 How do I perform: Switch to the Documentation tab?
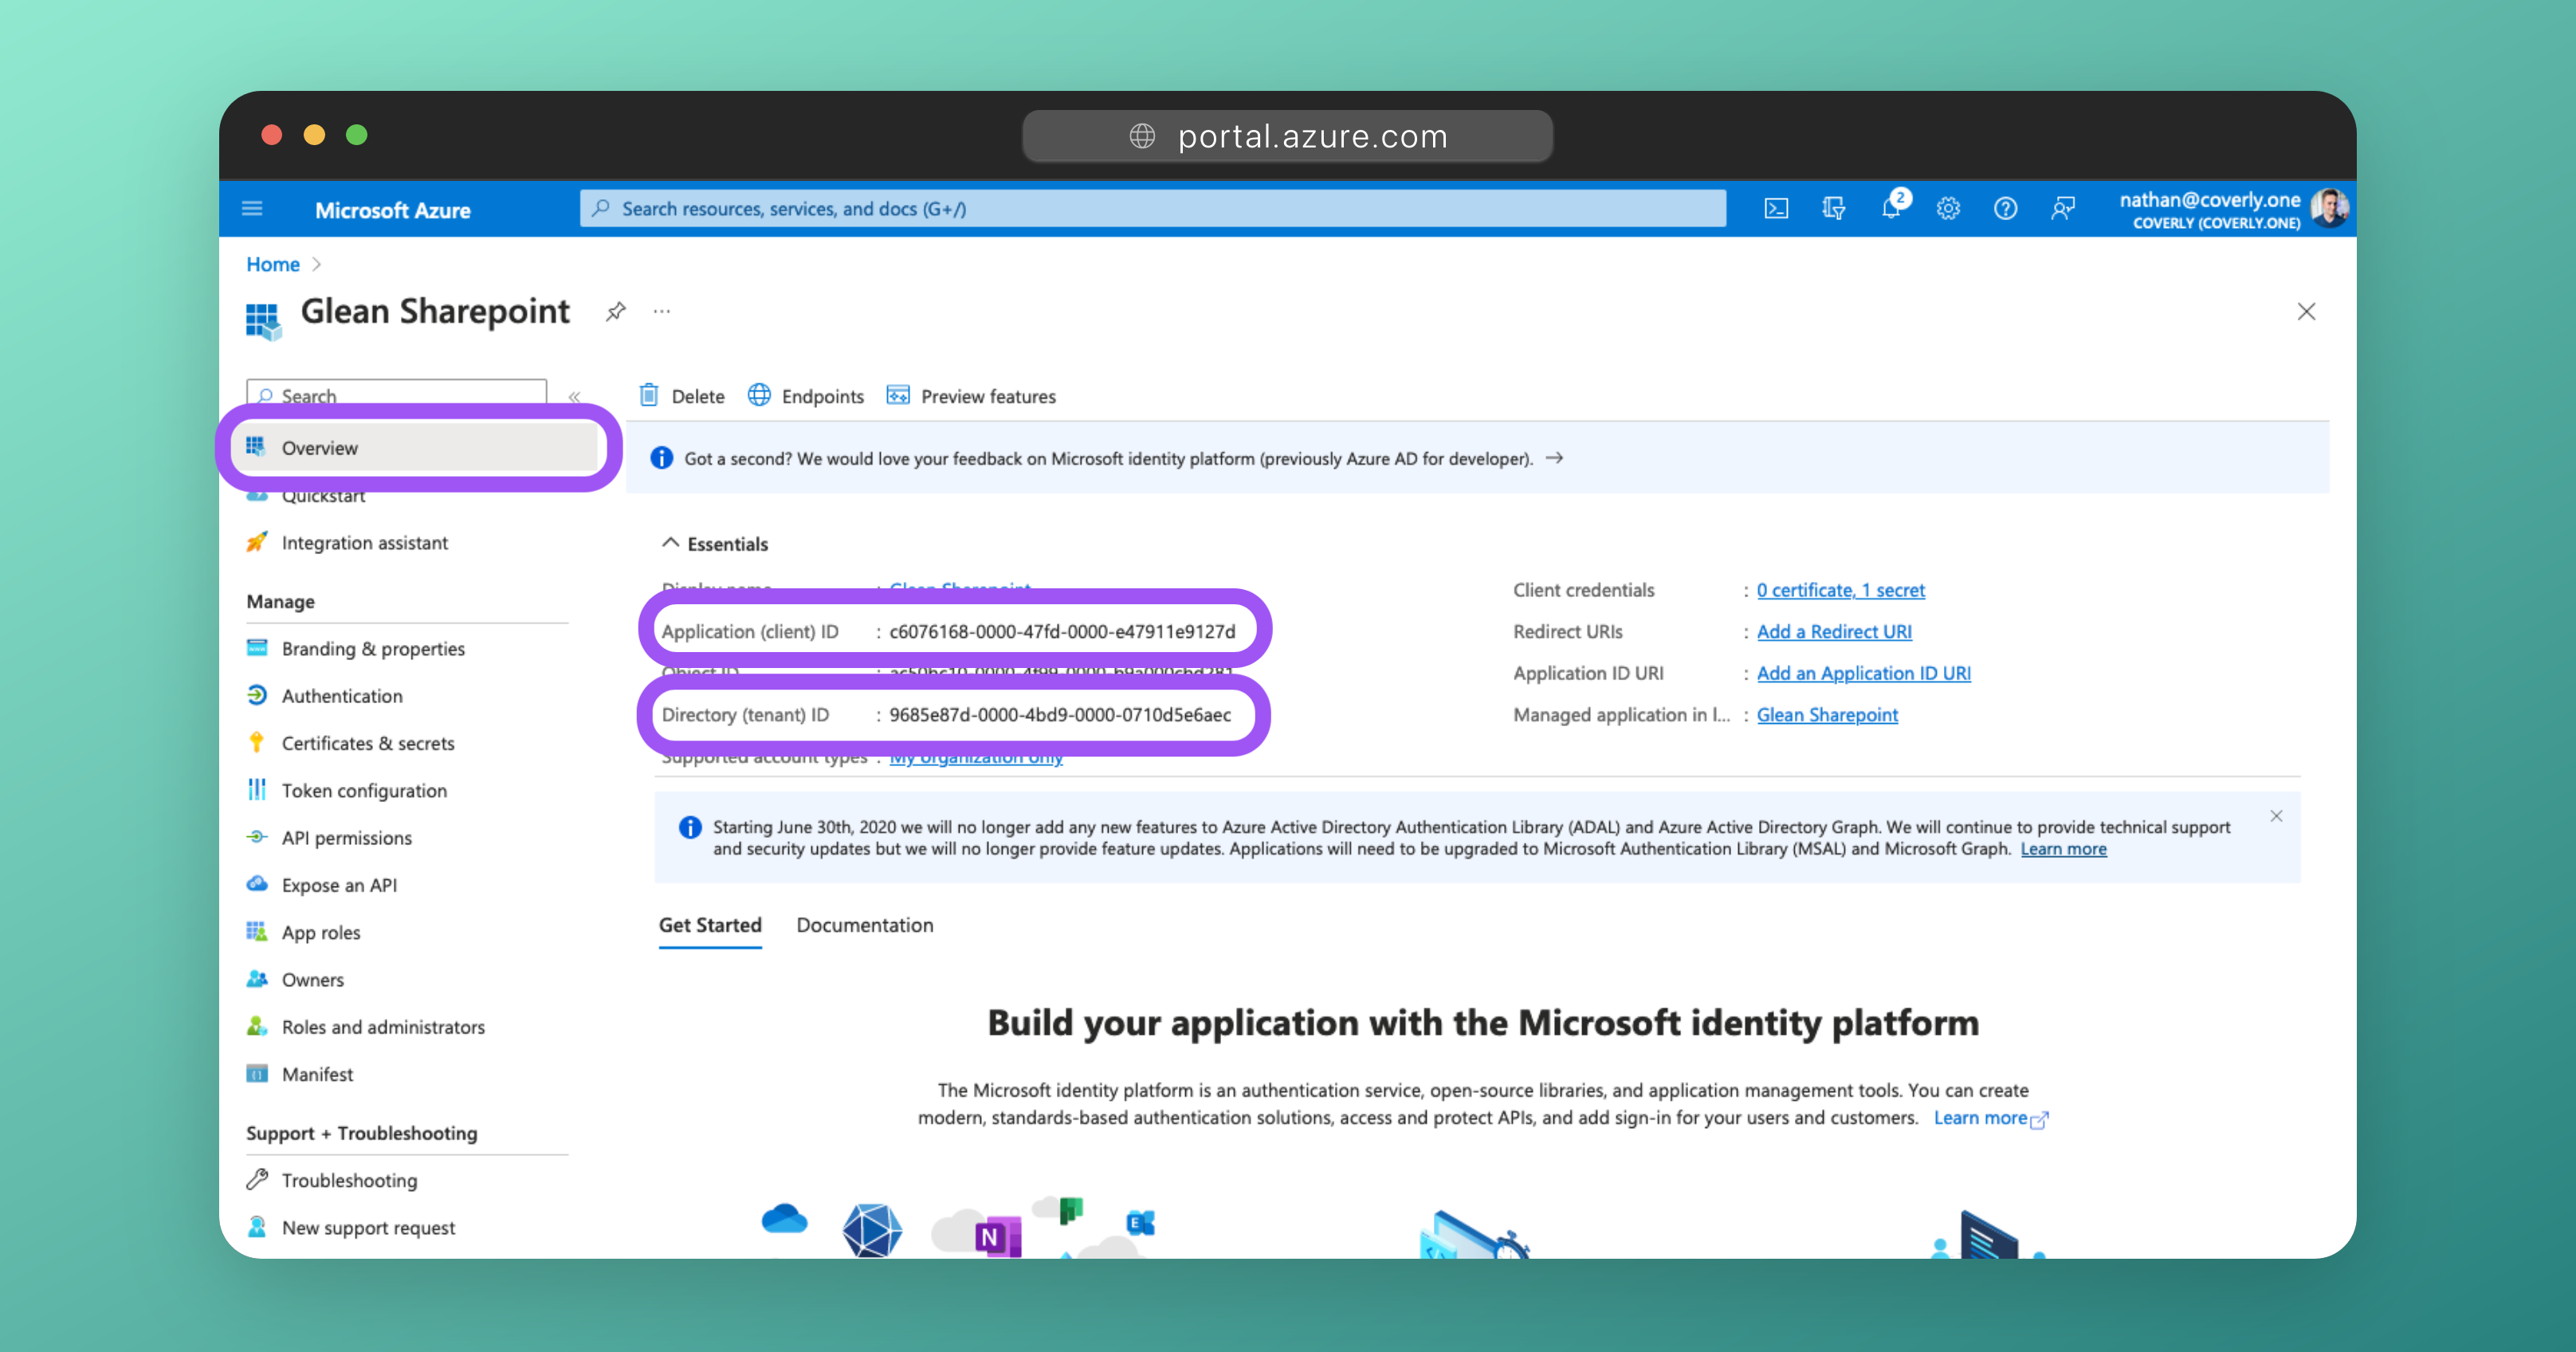(864, 925)
